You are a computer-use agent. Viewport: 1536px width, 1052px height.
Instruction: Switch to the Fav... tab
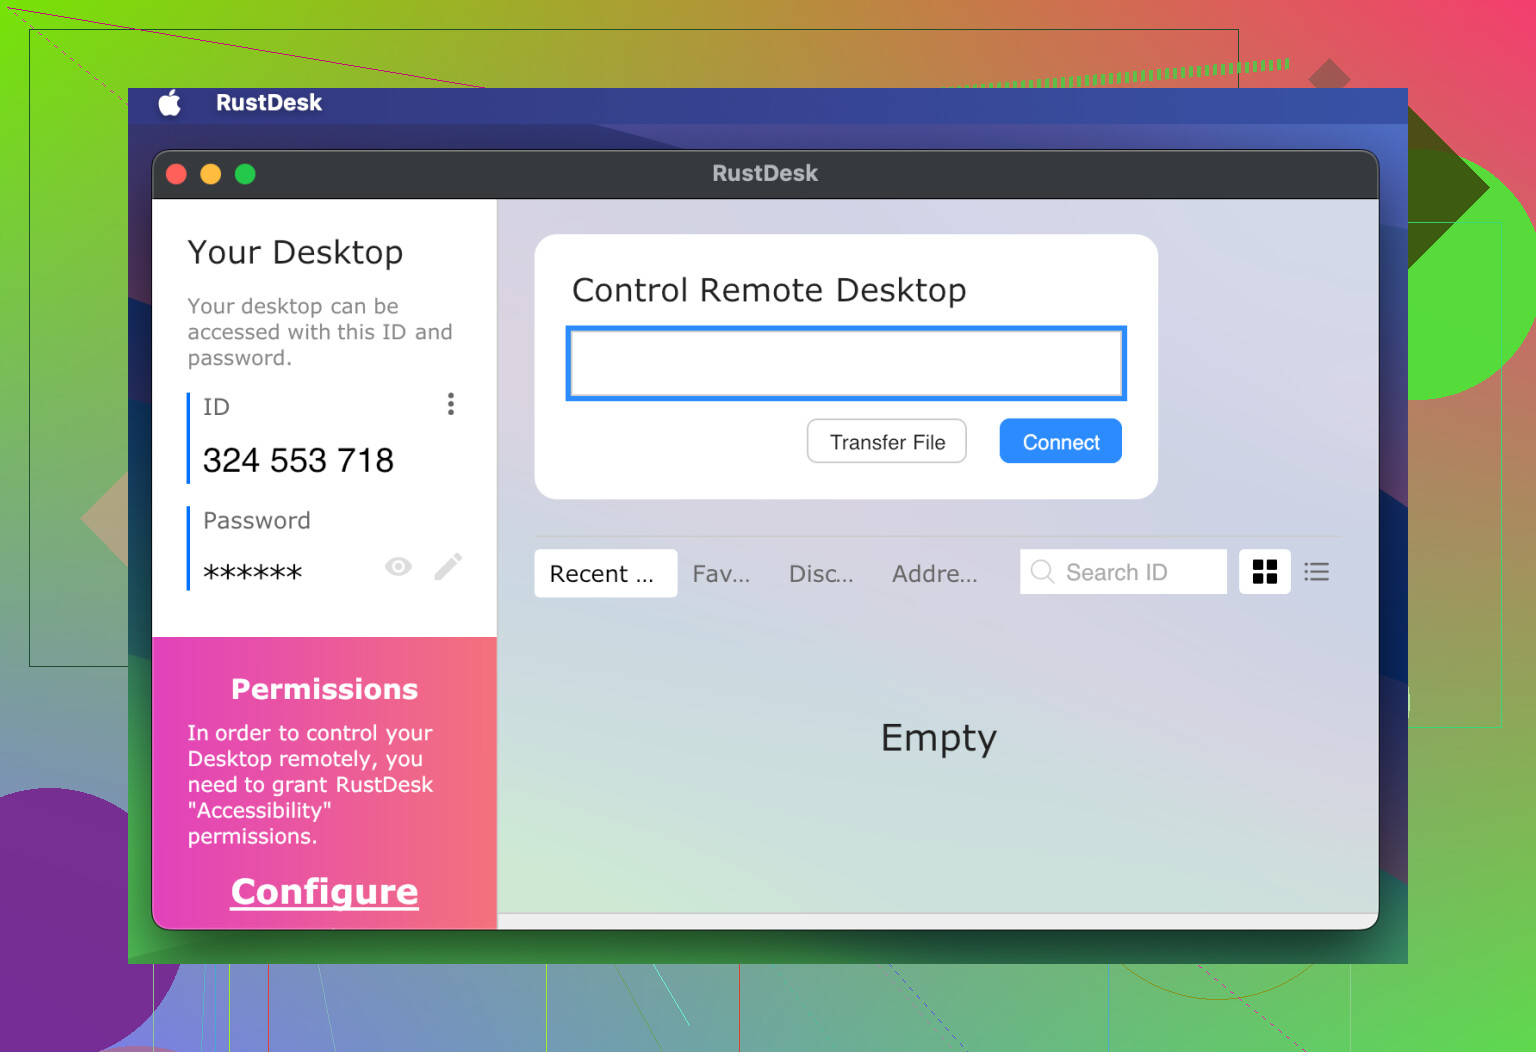tap(721, 573)
